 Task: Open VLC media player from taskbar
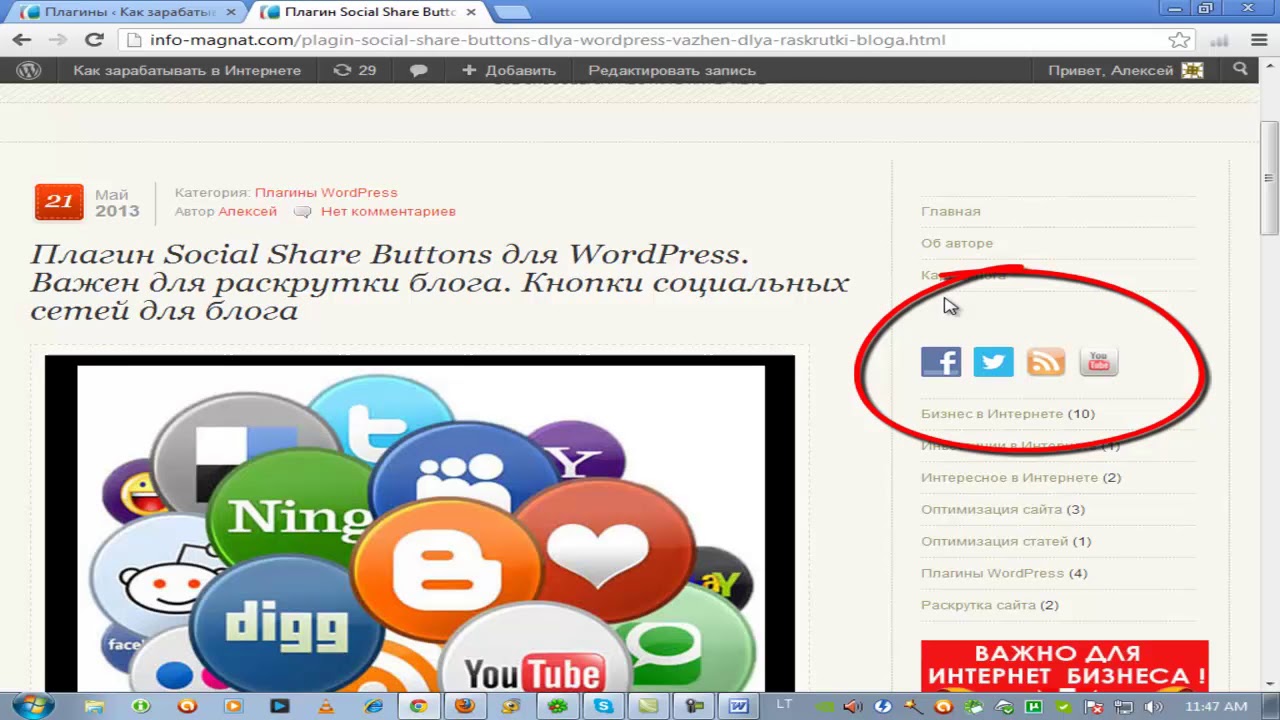(x=325, y=706)
